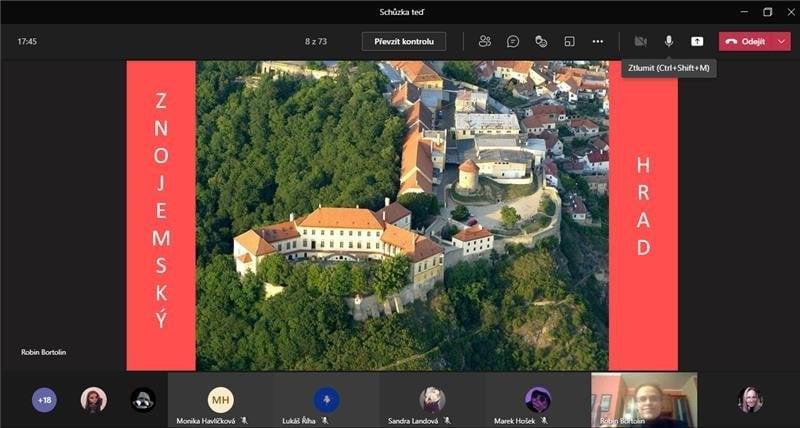
Task: Select Lukáš Říha's participant tile
Action: point(326,400)
